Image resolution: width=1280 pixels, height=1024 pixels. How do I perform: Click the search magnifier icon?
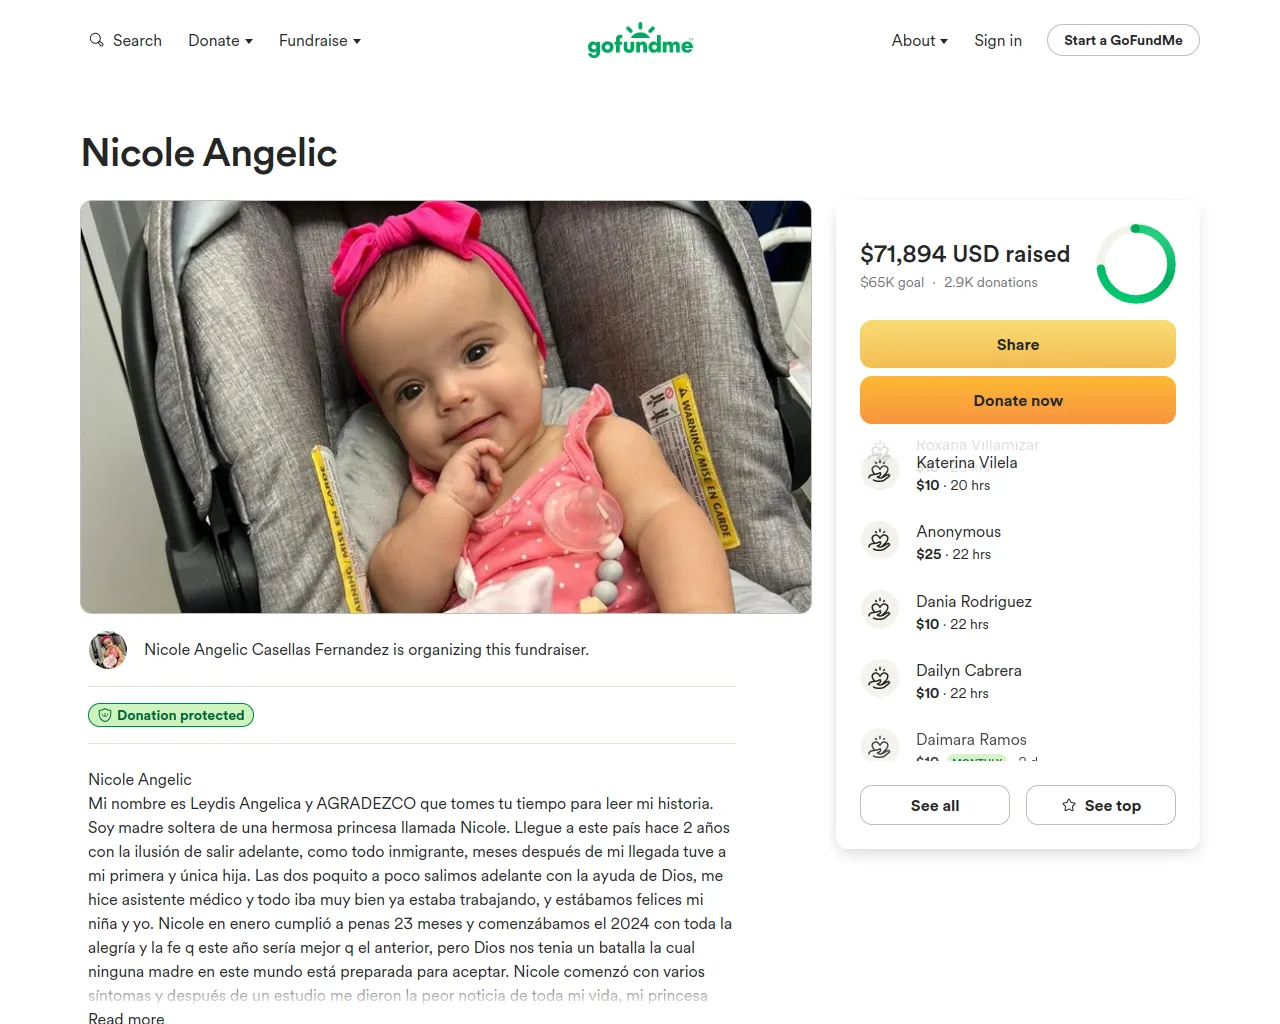pos(96,40)
